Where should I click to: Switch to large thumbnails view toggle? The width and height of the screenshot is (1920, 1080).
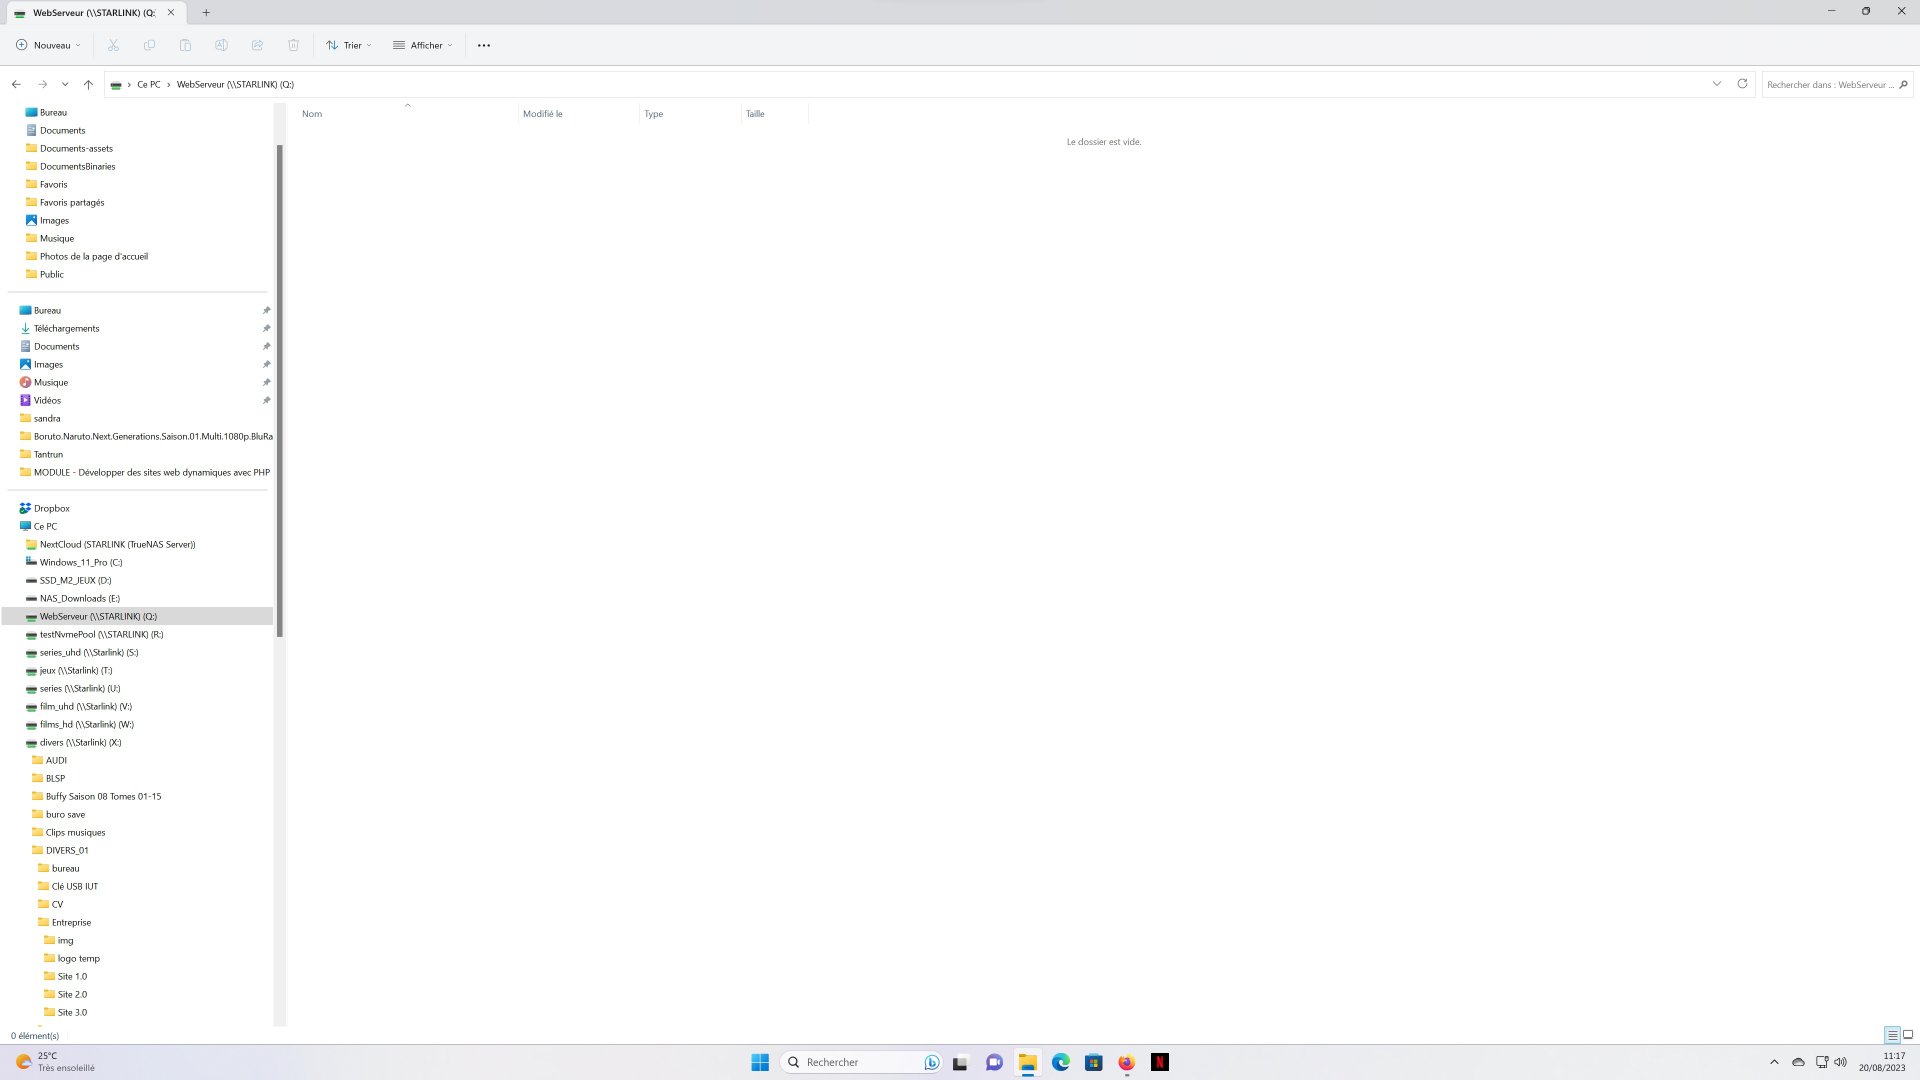tap(1908, 1035)
